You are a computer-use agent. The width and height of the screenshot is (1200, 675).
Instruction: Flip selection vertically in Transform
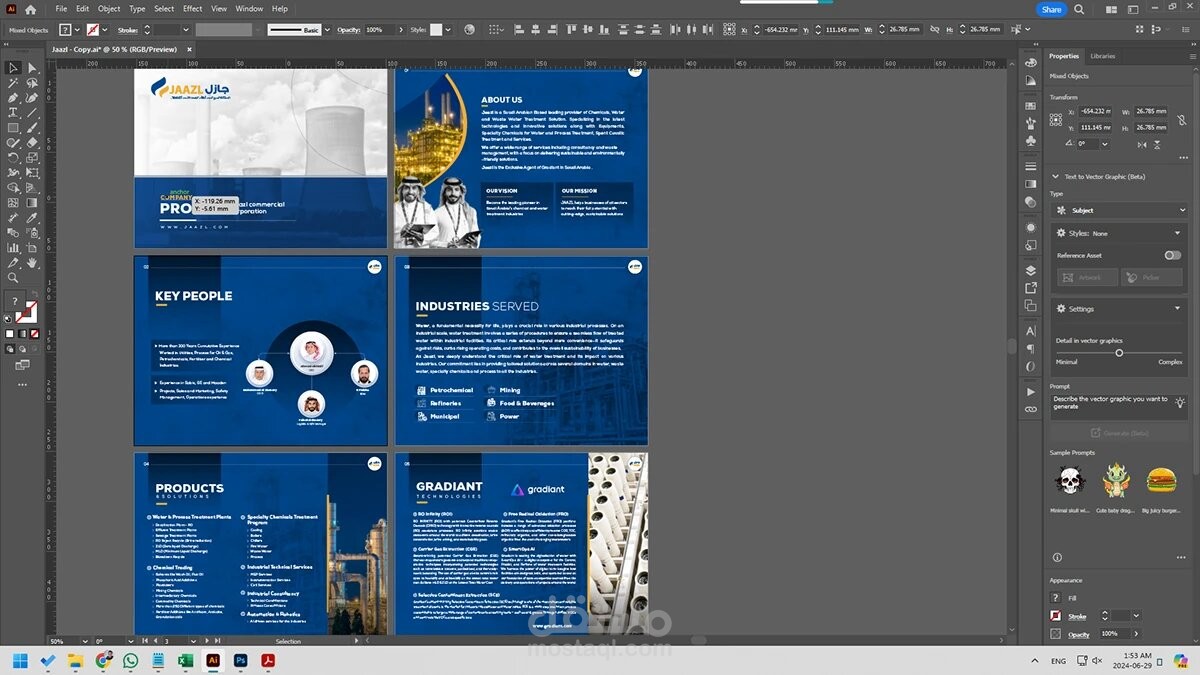tap(1157, 144)
